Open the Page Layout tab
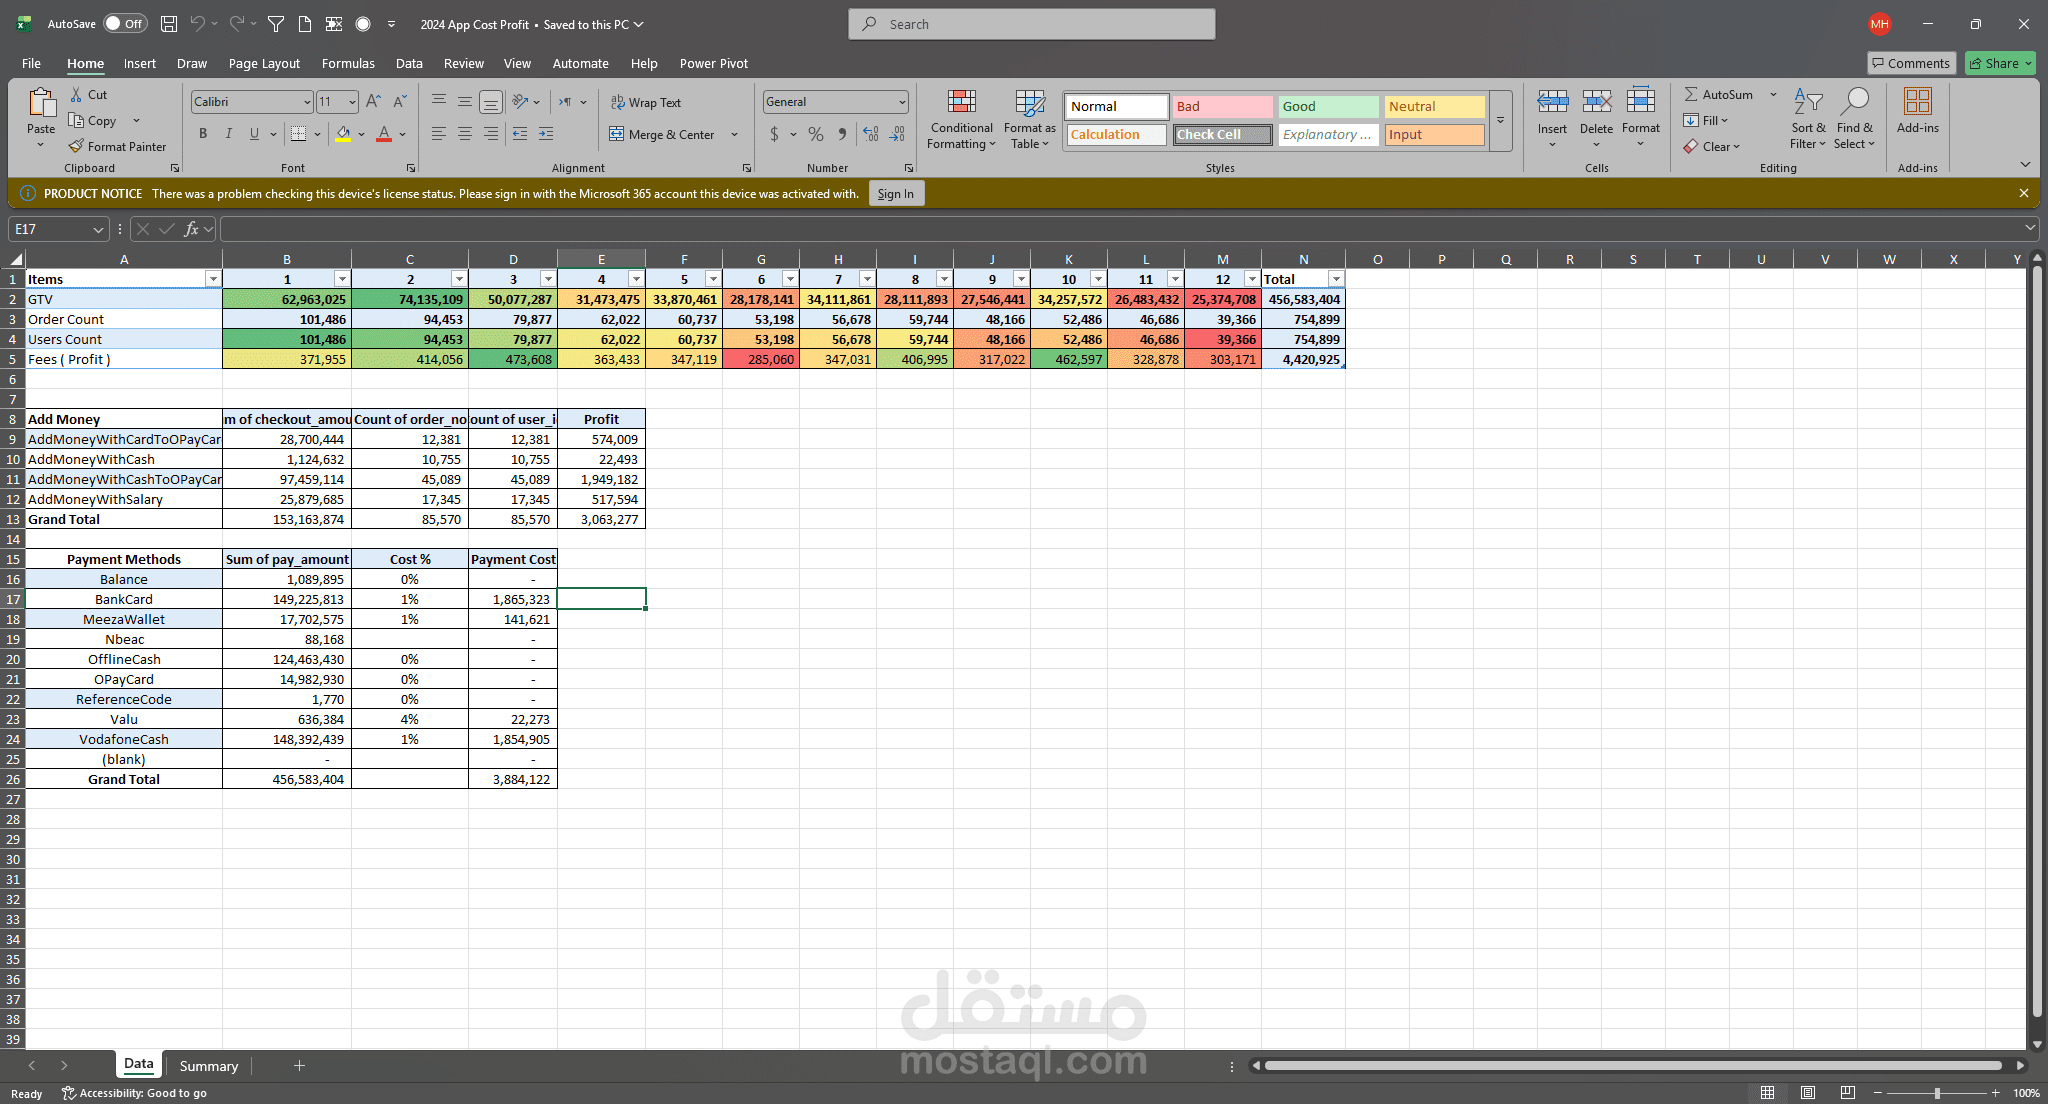2048x1104 pixels. 264,63
